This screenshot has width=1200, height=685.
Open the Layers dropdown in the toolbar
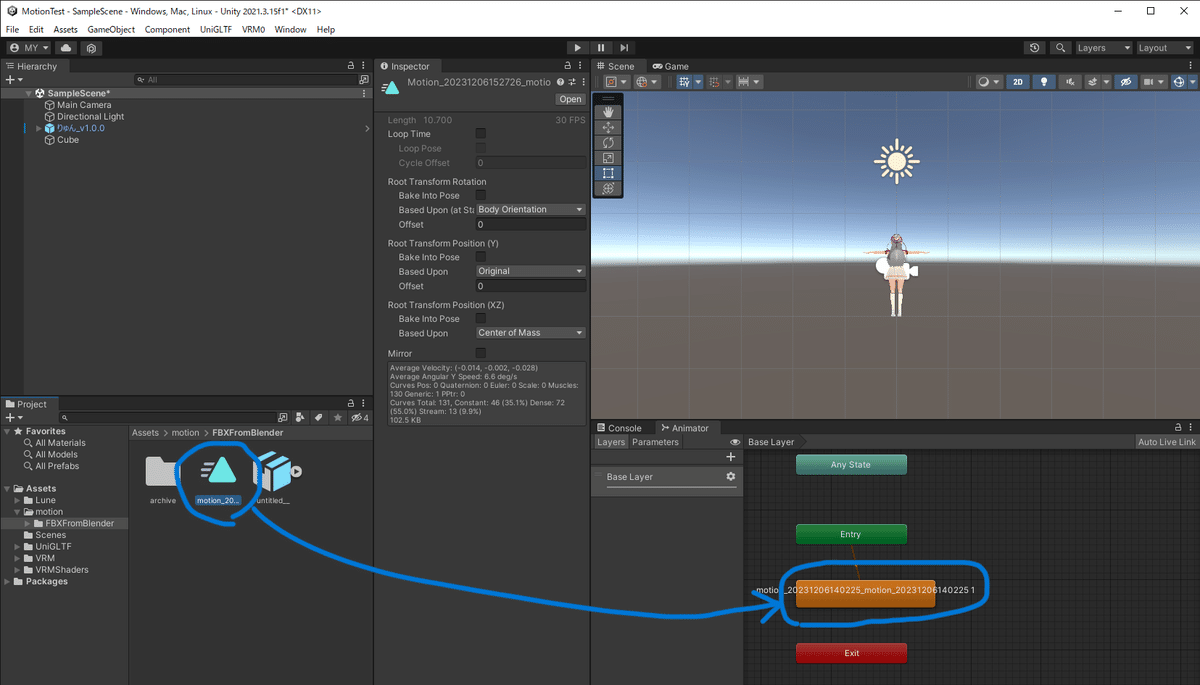click(x=1103, y=48)
